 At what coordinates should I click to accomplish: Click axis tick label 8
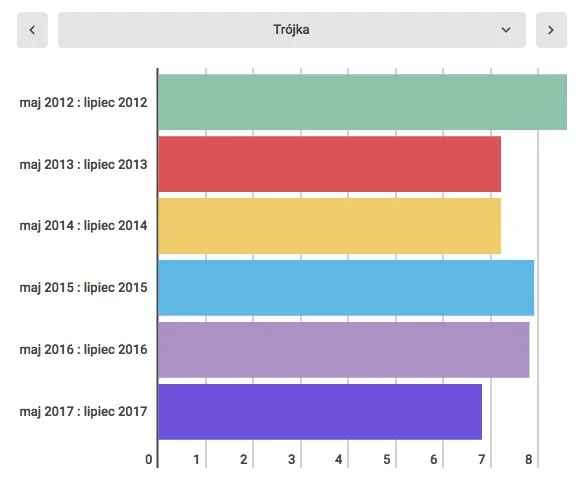pyautogui.click(x=529, y=460)
